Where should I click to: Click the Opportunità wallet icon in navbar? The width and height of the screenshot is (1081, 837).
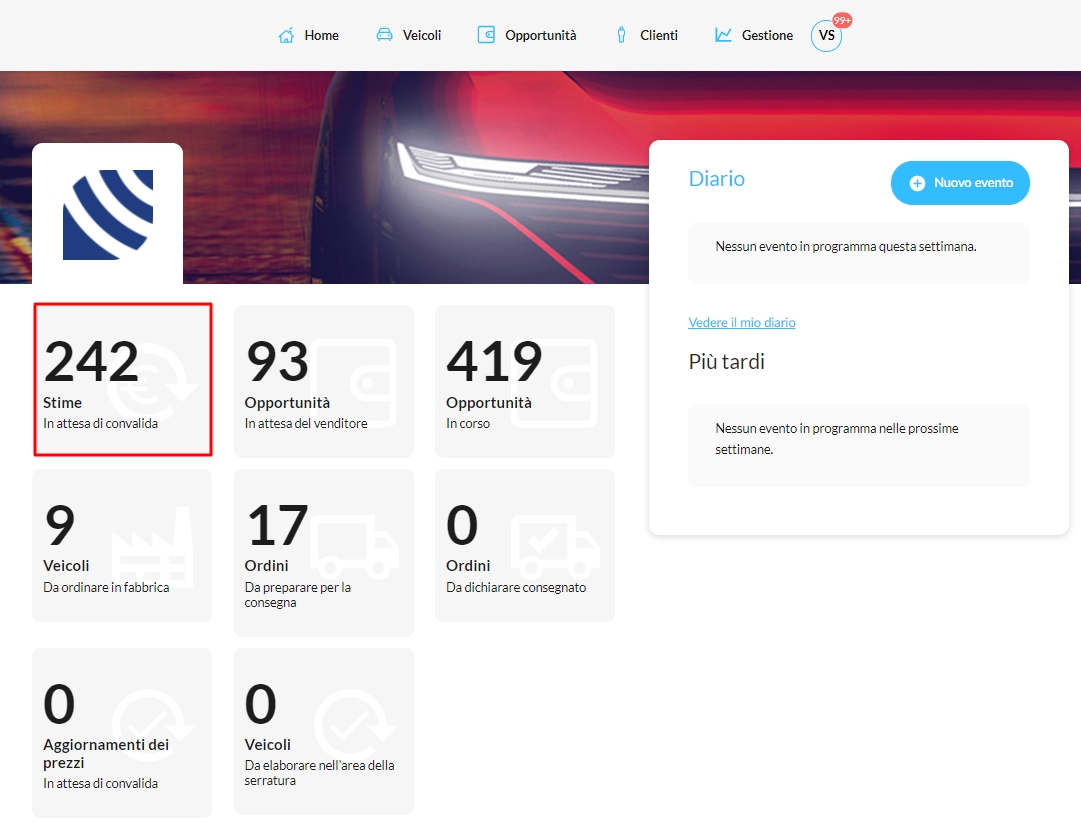(x=486, y=34)
